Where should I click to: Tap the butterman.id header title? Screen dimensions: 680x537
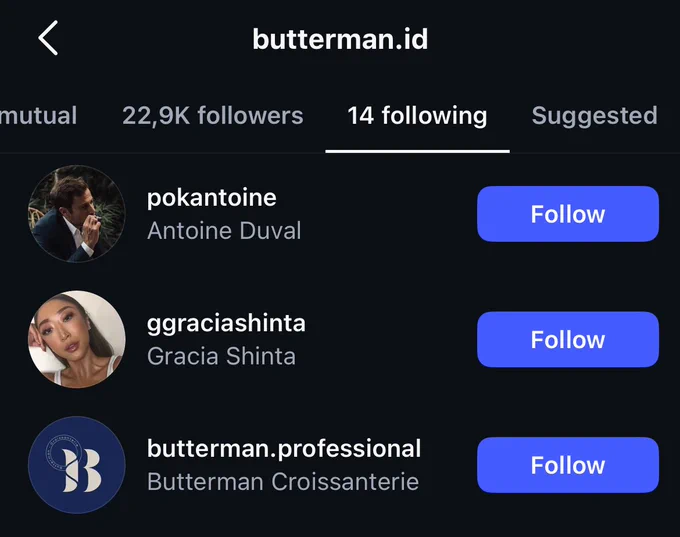point(340,39)
